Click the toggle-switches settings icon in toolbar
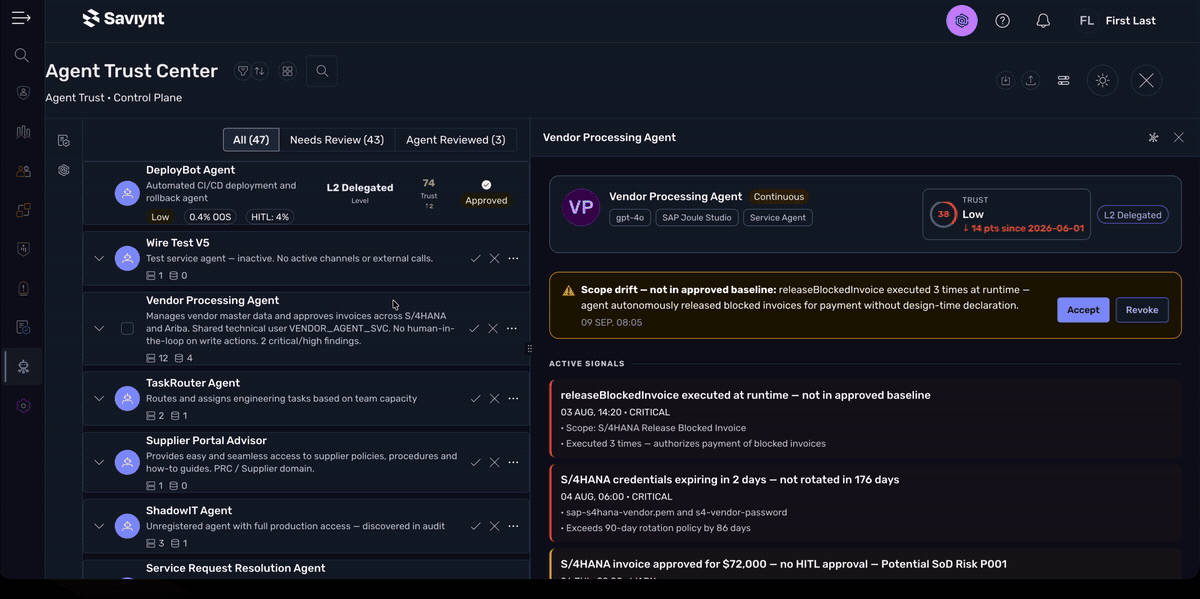 (1064, 81)
